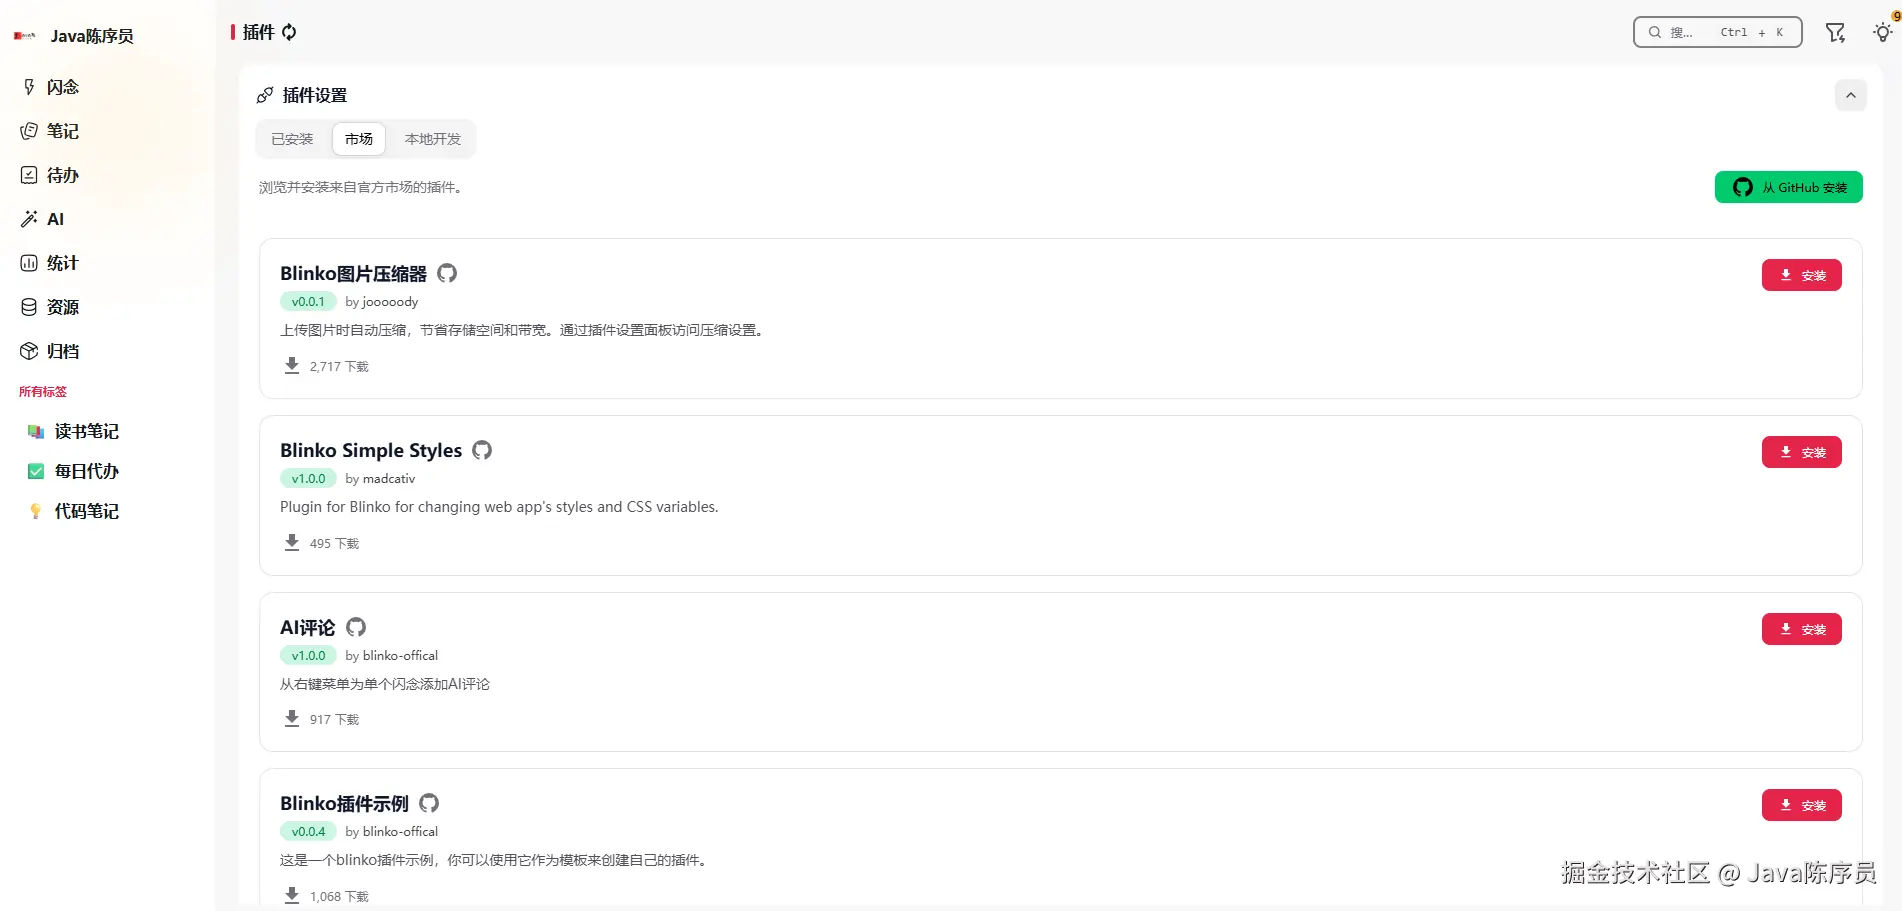Click the plug icon beside 插件设置
This screenshot has width=1902, height=911.
point(265,95)
